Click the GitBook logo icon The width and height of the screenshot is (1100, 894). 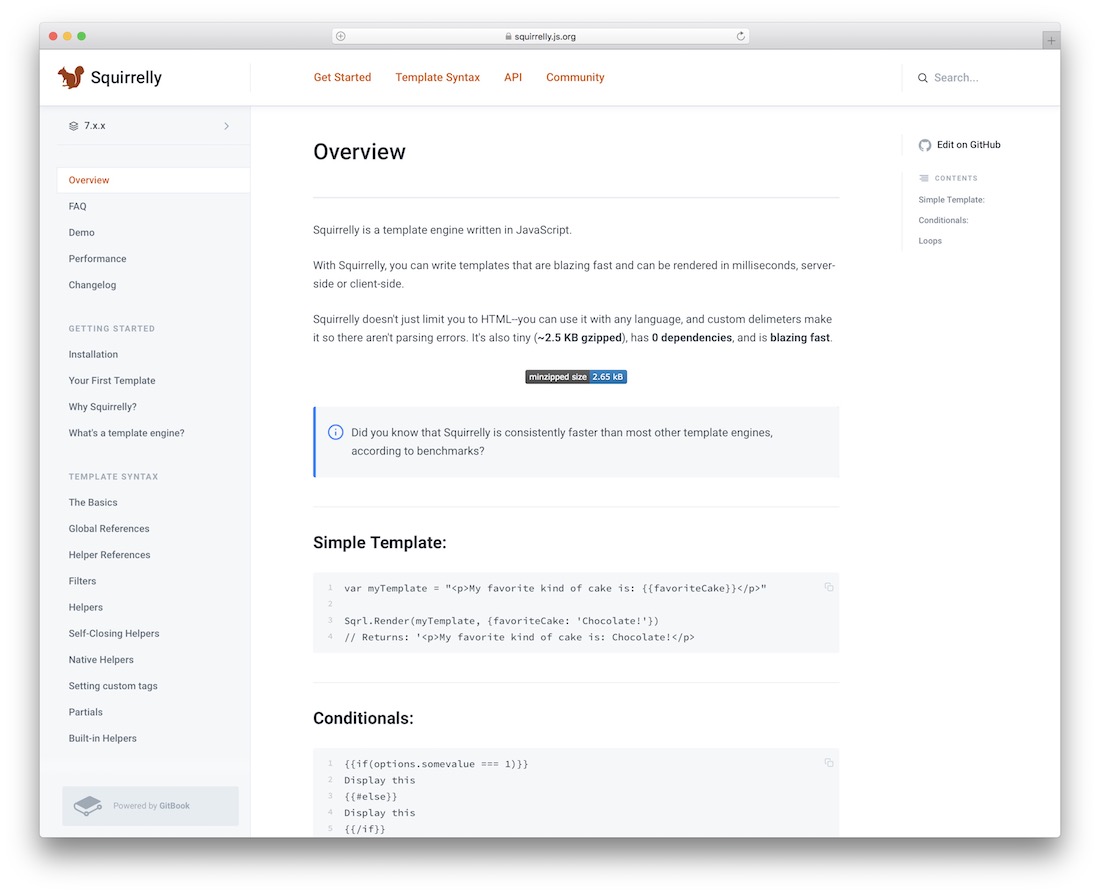pos(88,806)
